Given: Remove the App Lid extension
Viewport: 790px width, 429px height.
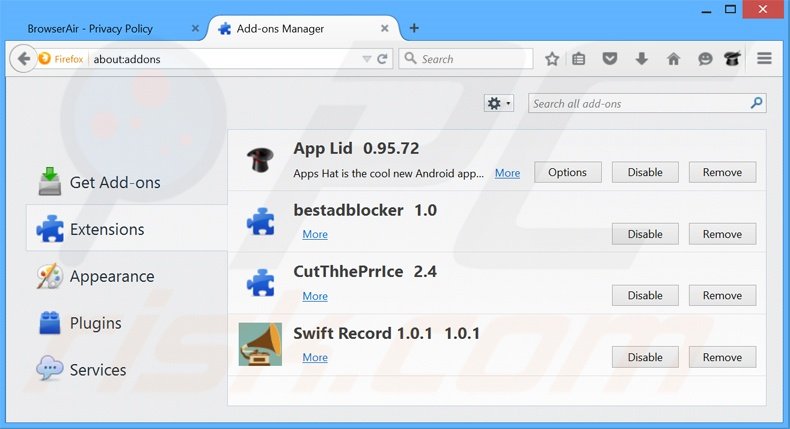Looking at the screenshot, I should point(722,172).
